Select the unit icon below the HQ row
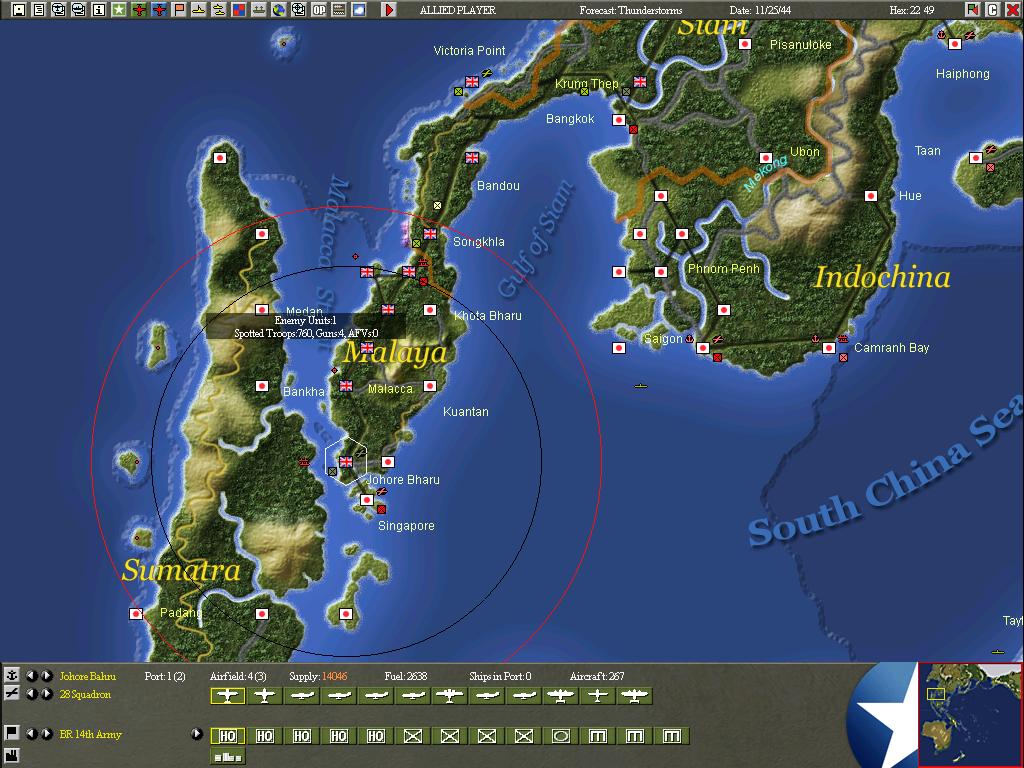This screenshot has width=1024, height=768. [x=227, y=757]
